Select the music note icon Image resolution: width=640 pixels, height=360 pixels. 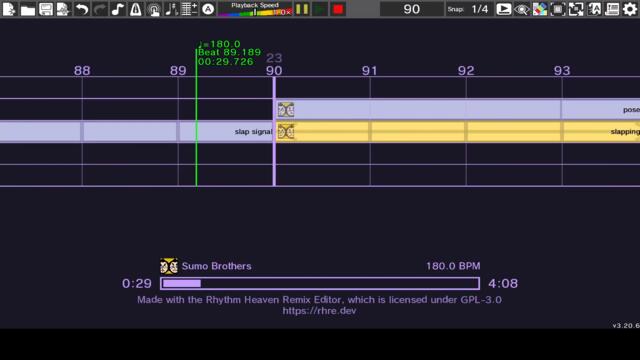pos(118,9)
